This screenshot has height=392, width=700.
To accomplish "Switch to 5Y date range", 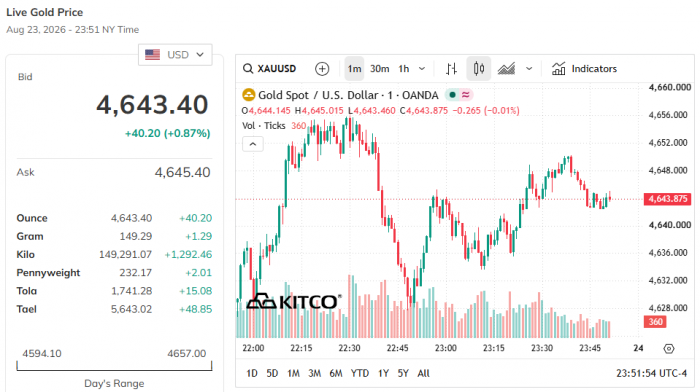I will 403,373.
